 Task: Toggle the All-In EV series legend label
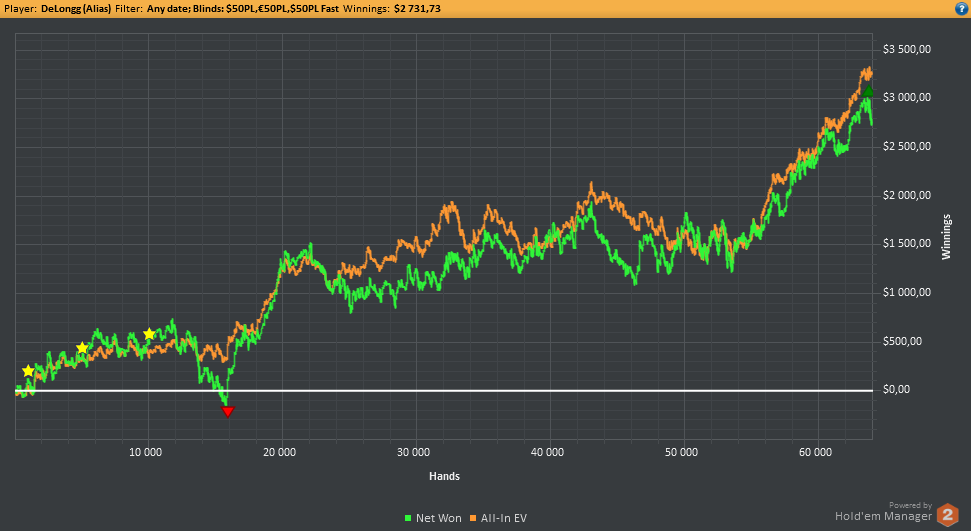pyautogui.click(x=503, y=518)
